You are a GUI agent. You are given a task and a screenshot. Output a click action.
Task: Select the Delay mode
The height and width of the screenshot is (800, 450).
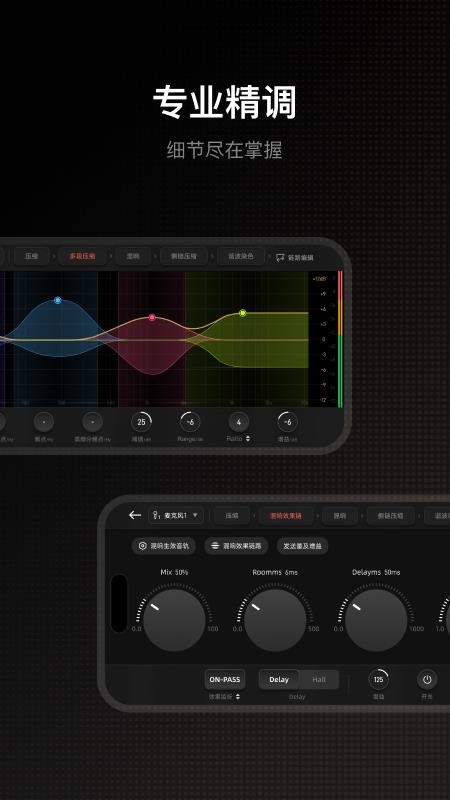[279, 680]
